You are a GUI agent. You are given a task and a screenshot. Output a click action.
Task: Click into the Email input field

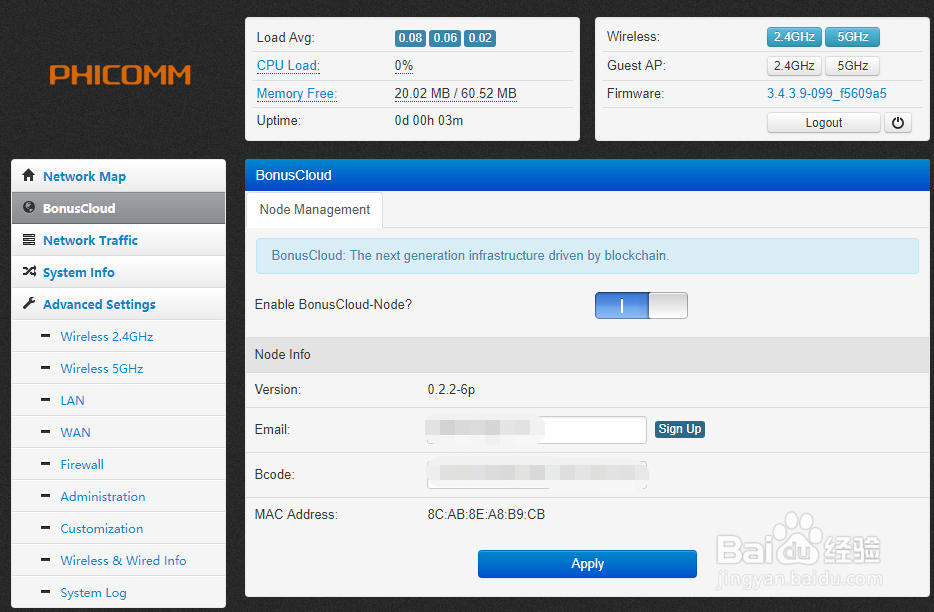(537, 430)
